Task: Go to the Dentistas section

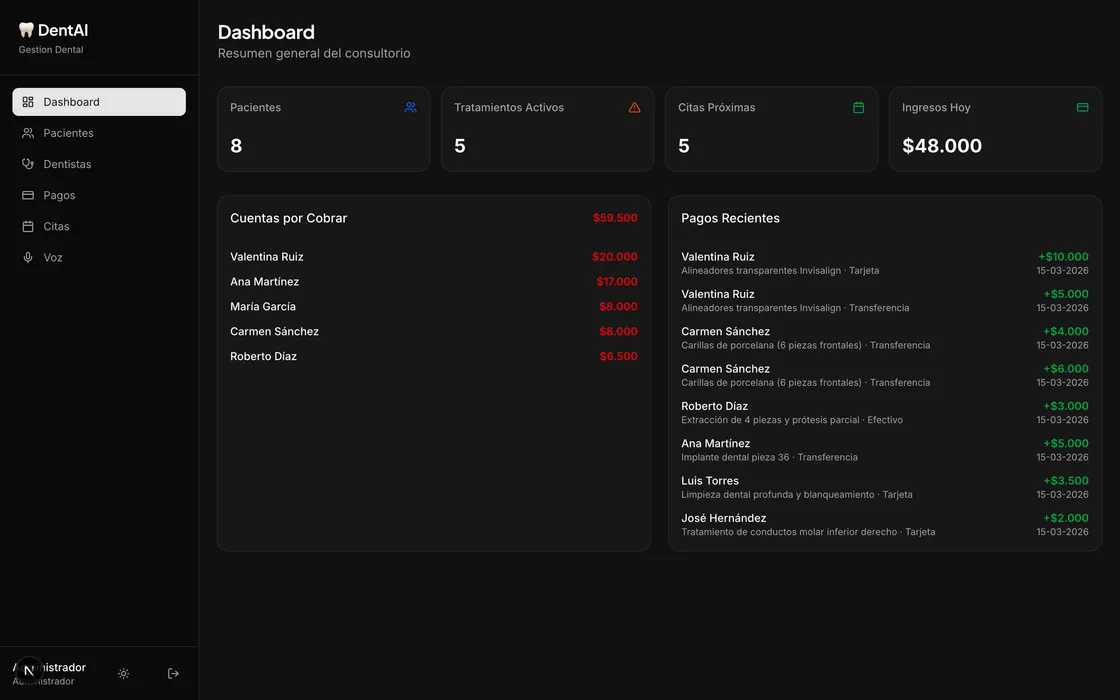Action: tap(67, 164)
